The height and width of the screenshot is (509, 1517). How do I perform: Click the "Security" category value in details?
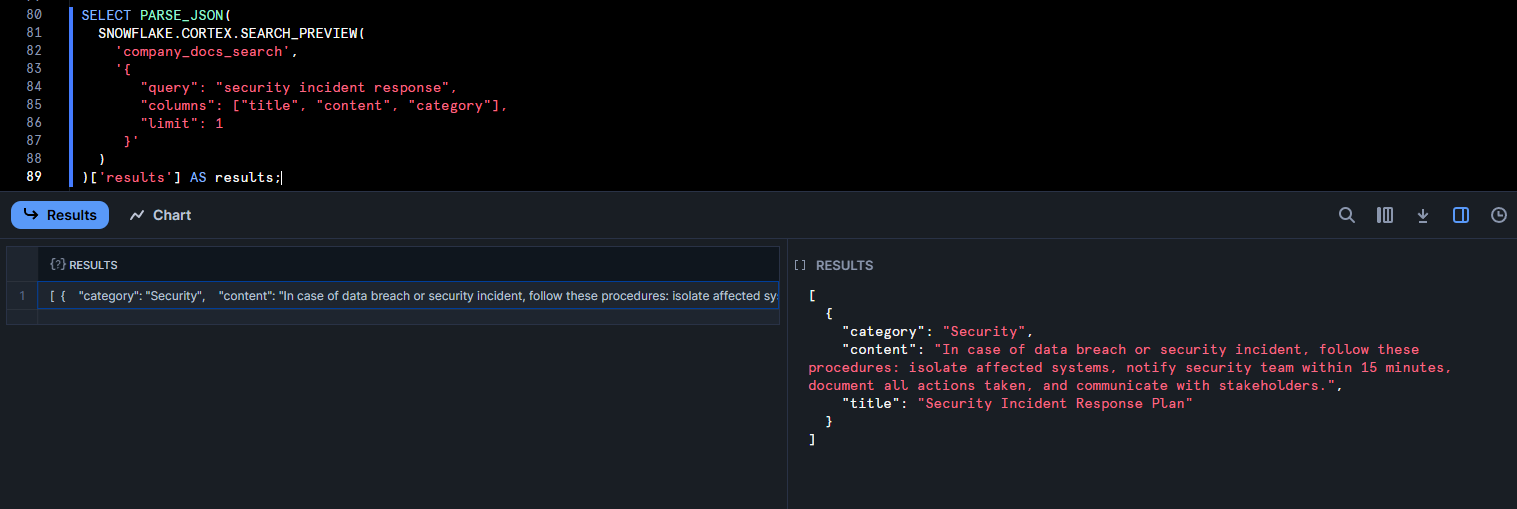point(985,331)
